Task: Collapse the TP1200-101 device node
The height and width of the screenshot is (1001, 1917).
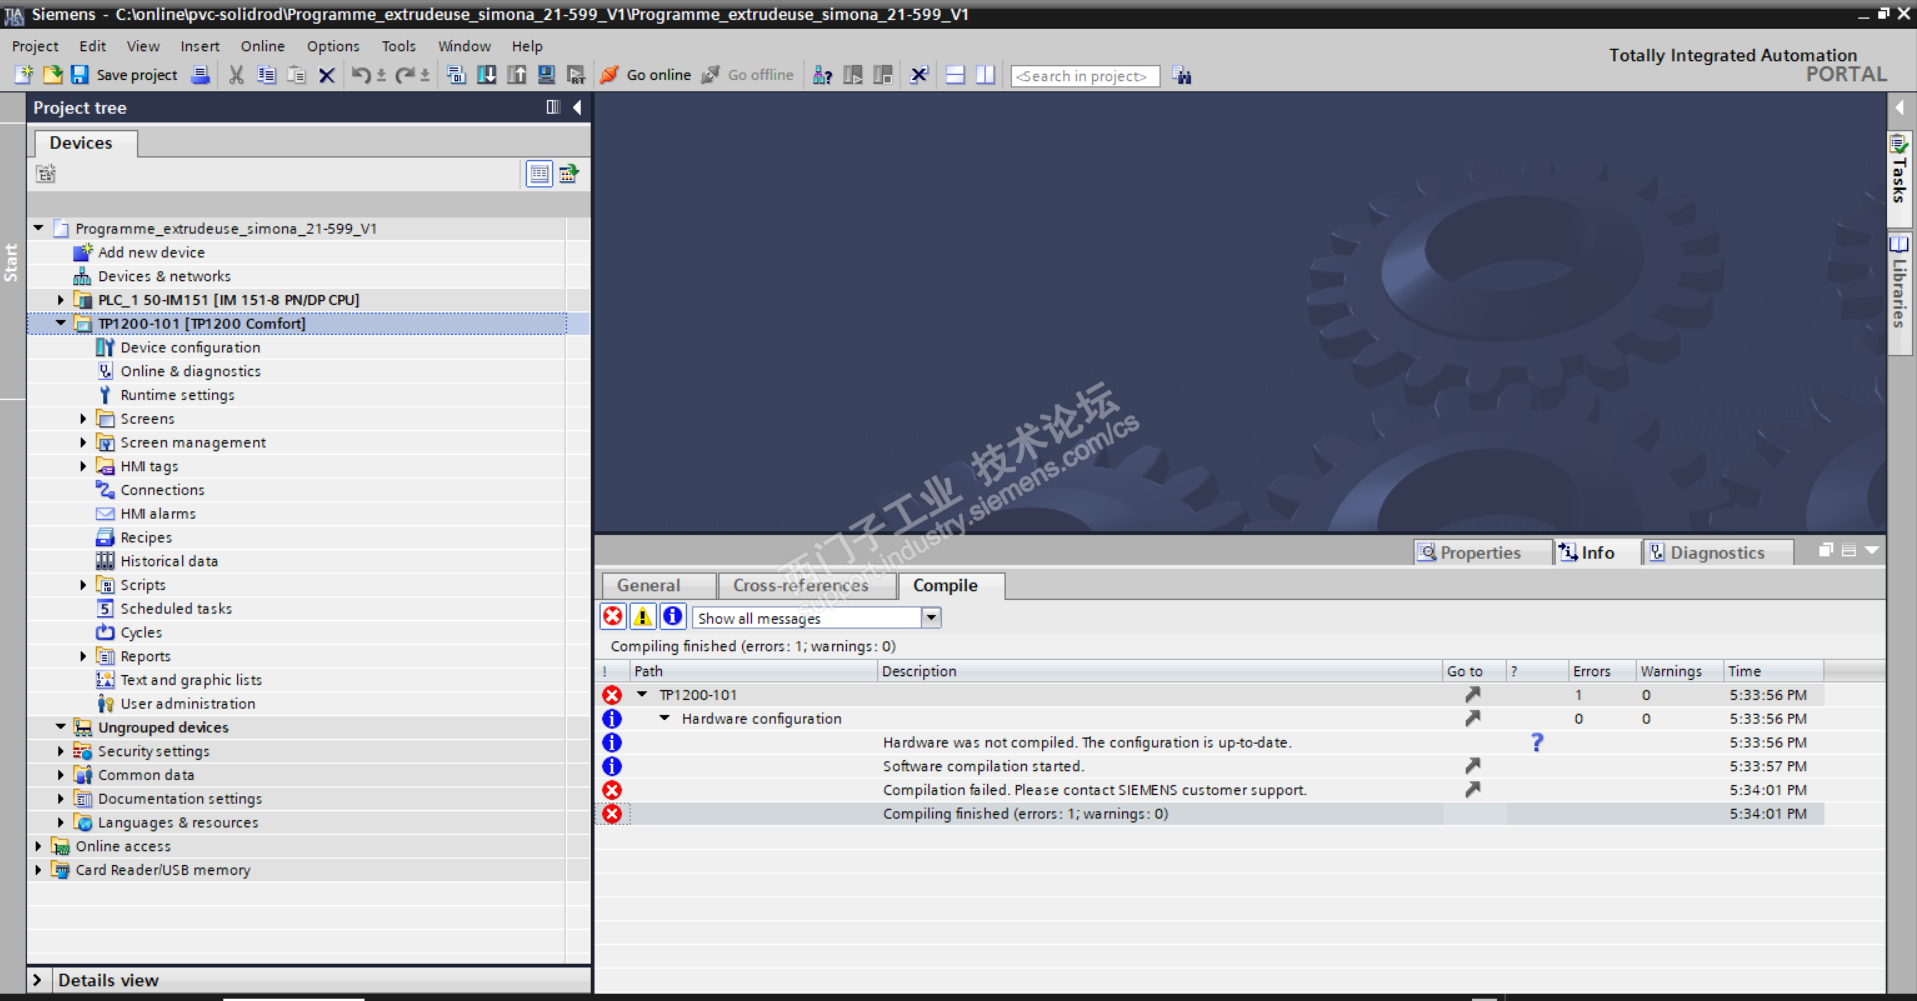Action: point(61,323)
